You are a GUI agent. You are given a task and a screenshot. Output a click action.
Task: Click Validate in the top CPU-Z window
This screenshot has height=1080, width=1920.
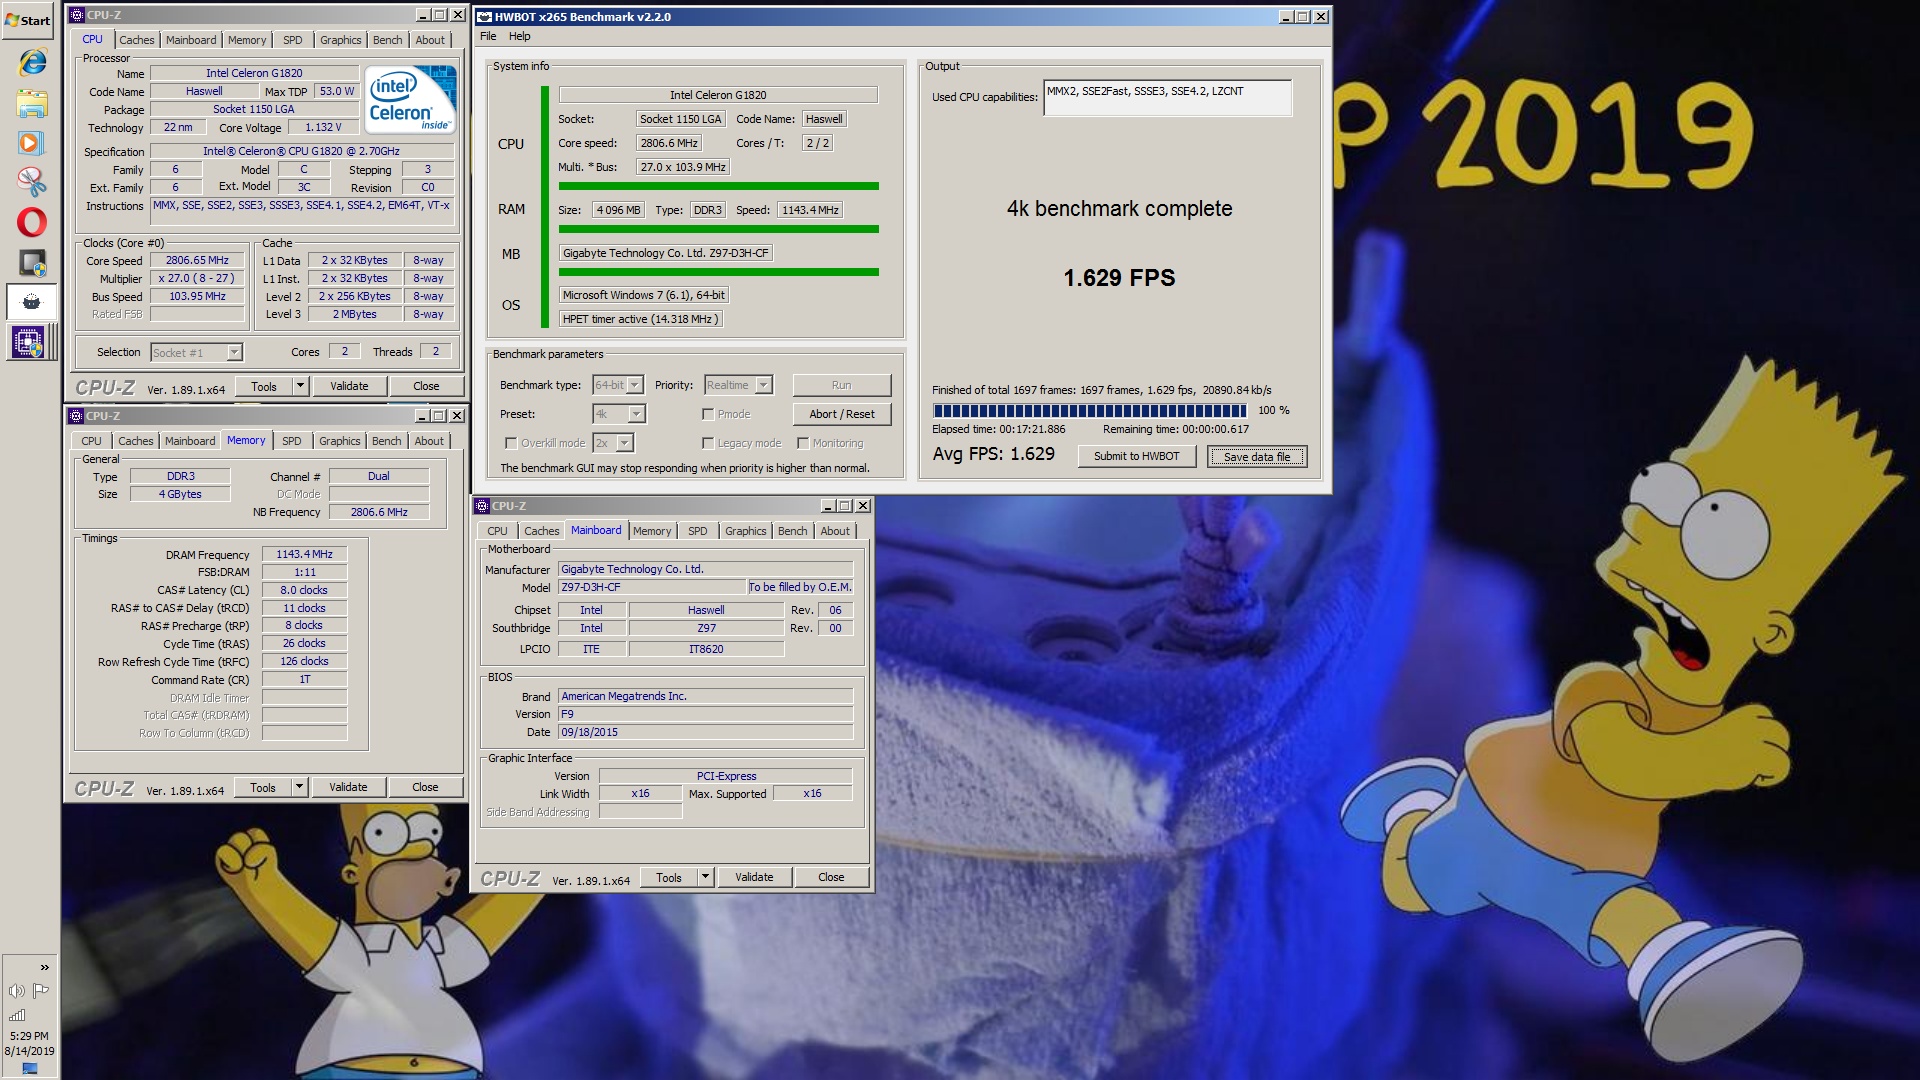click(349, 386)
